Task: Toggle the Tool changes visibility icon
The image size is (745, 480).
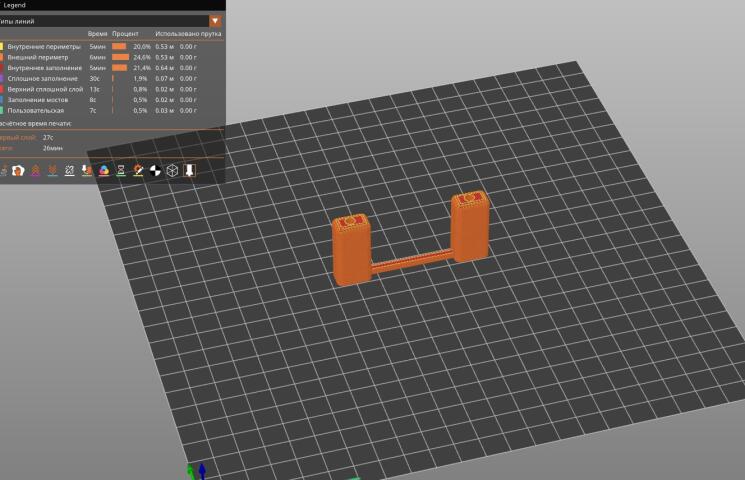Action: click(x=86, y=170)
